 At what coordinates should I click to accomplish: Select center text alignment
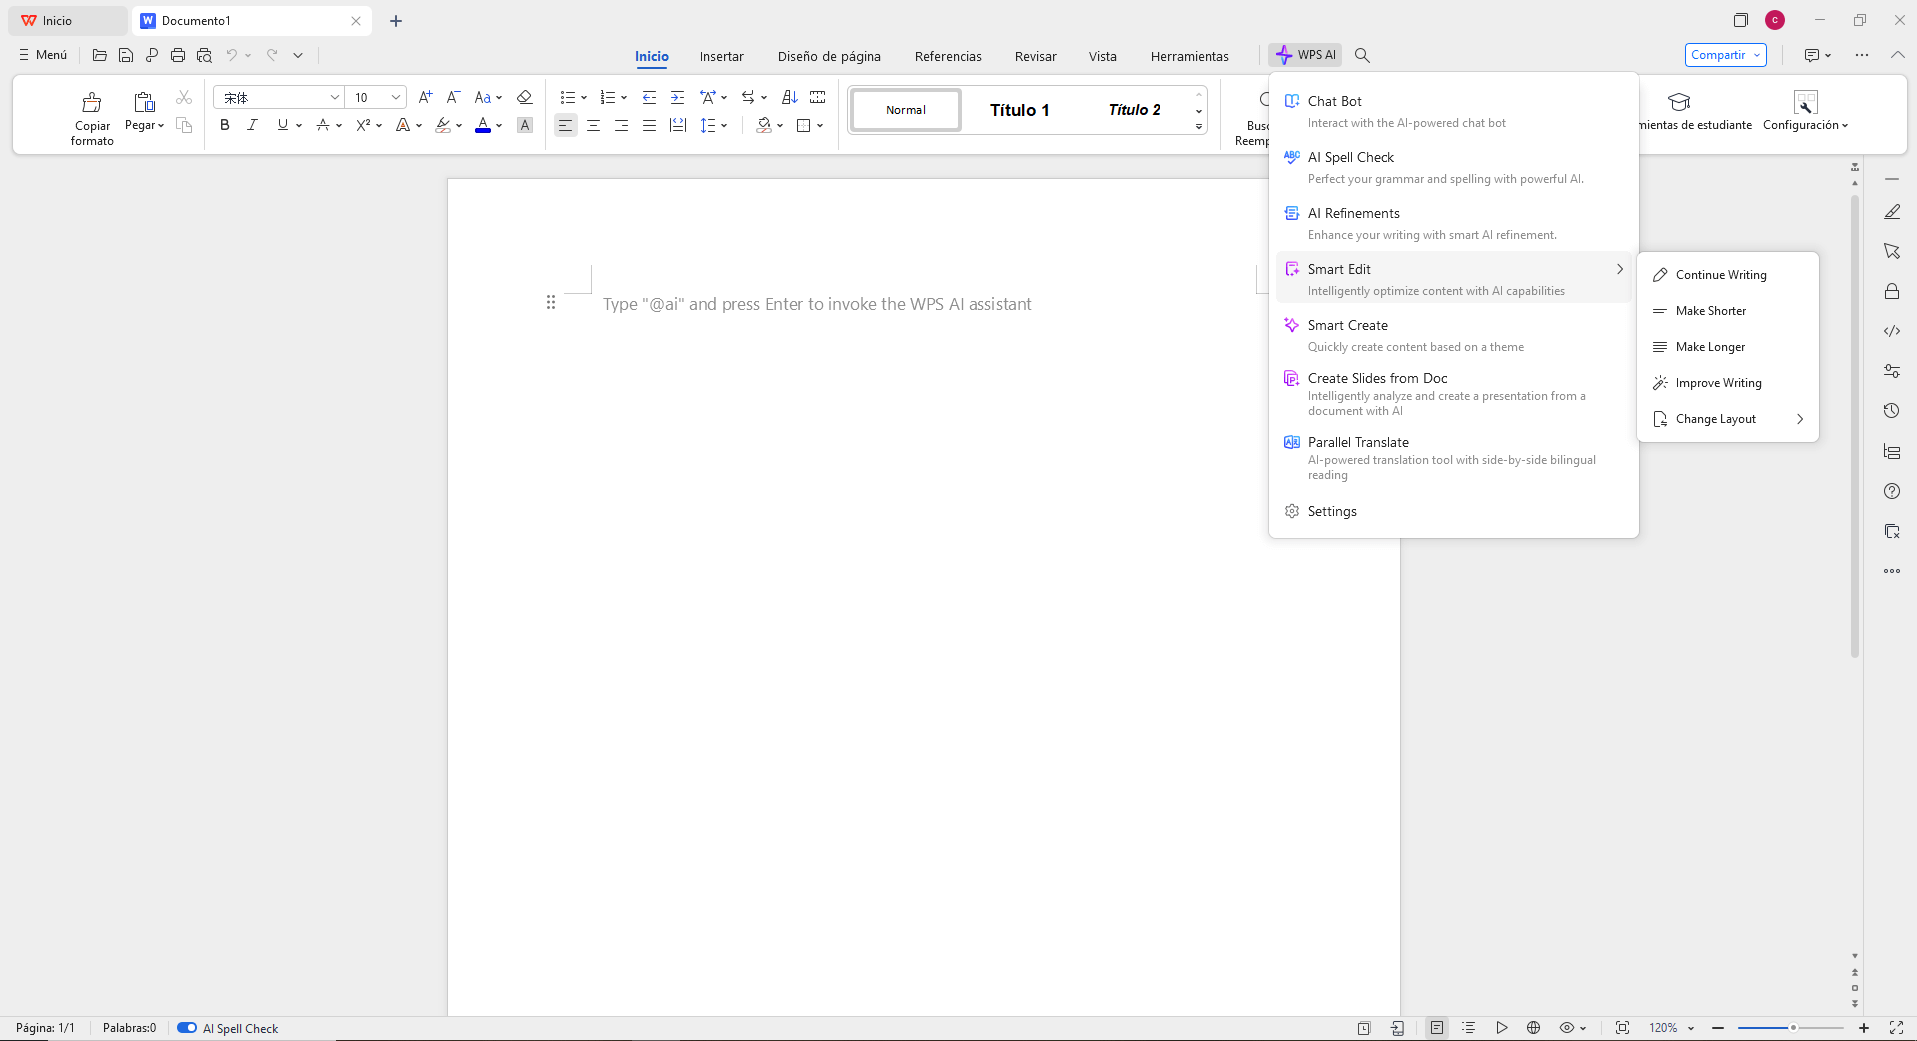tap(593, 125)
